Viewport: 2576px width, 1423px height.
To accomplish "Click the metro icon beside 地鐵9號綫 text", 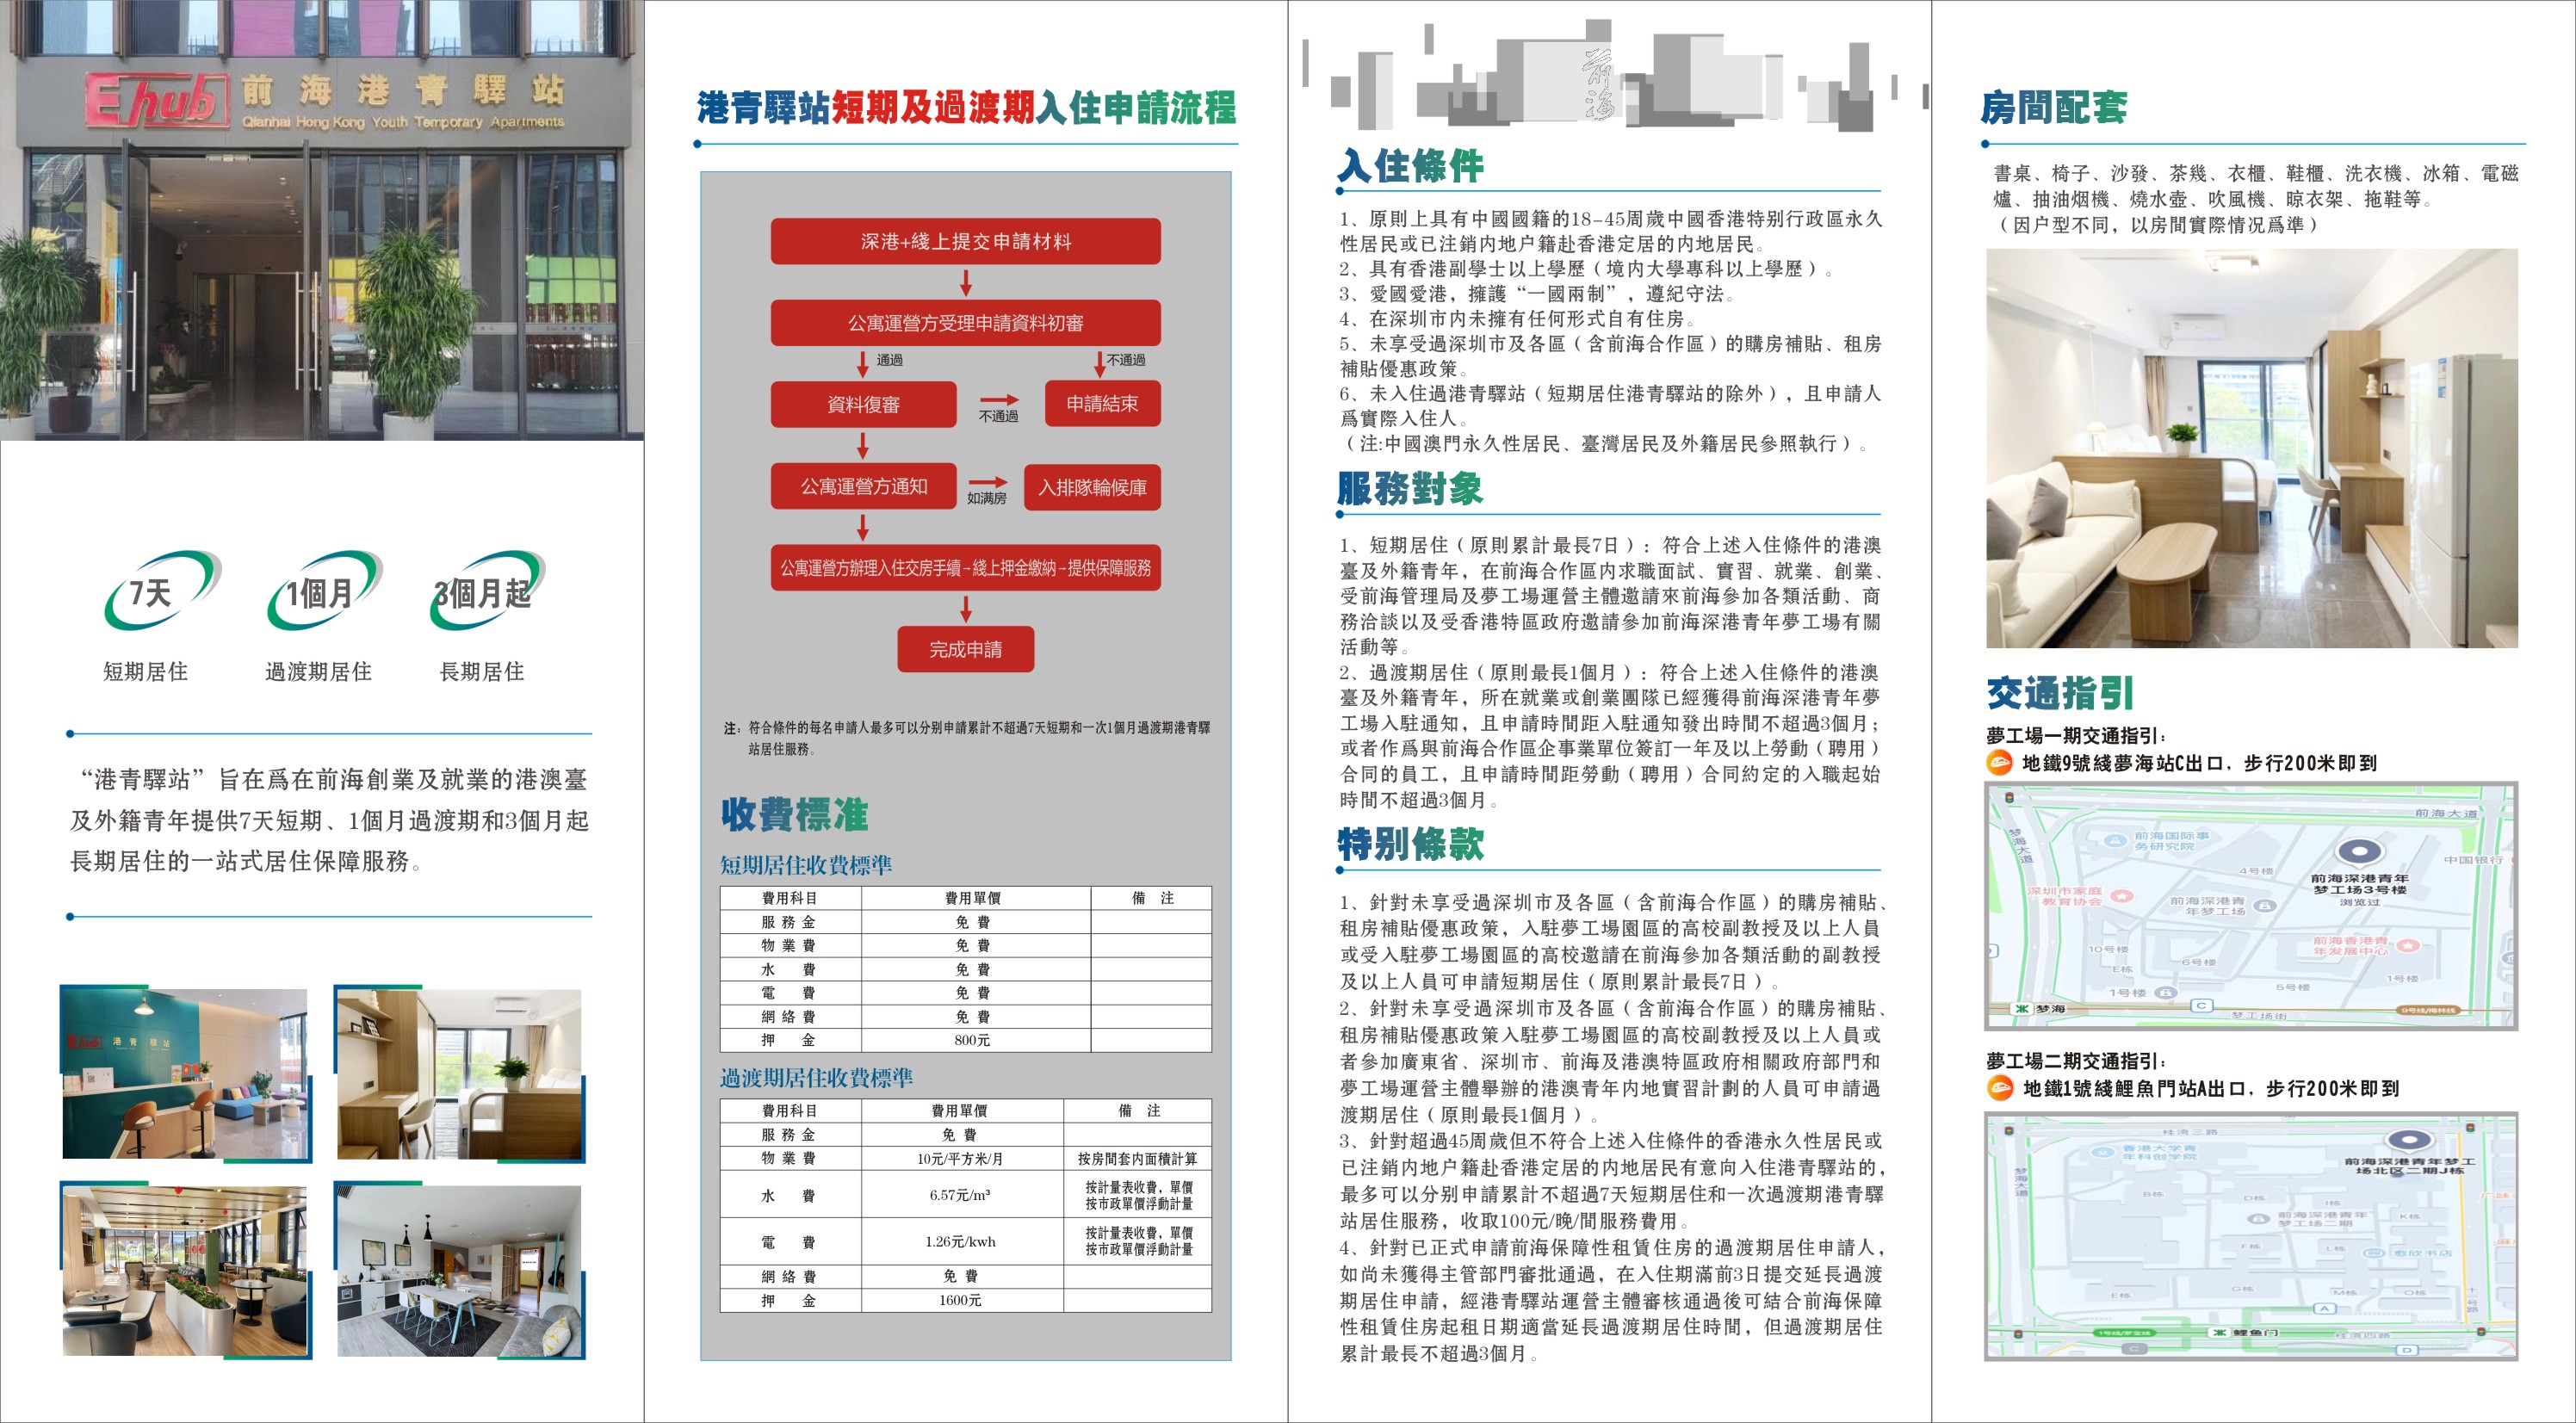I will 2000,763.
